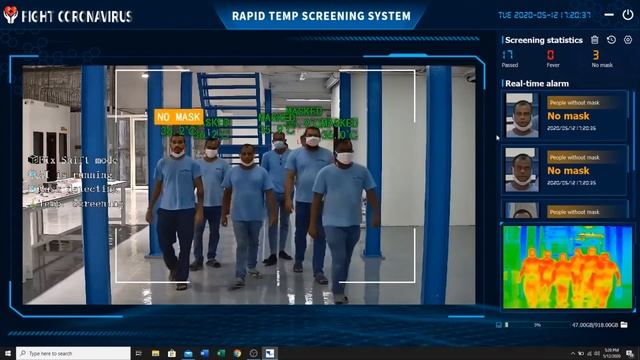The height and width of the screenshot is (360, 640).
Task: Click the Fight Coronavirus heart logo
Action: [x=11, y=15]
